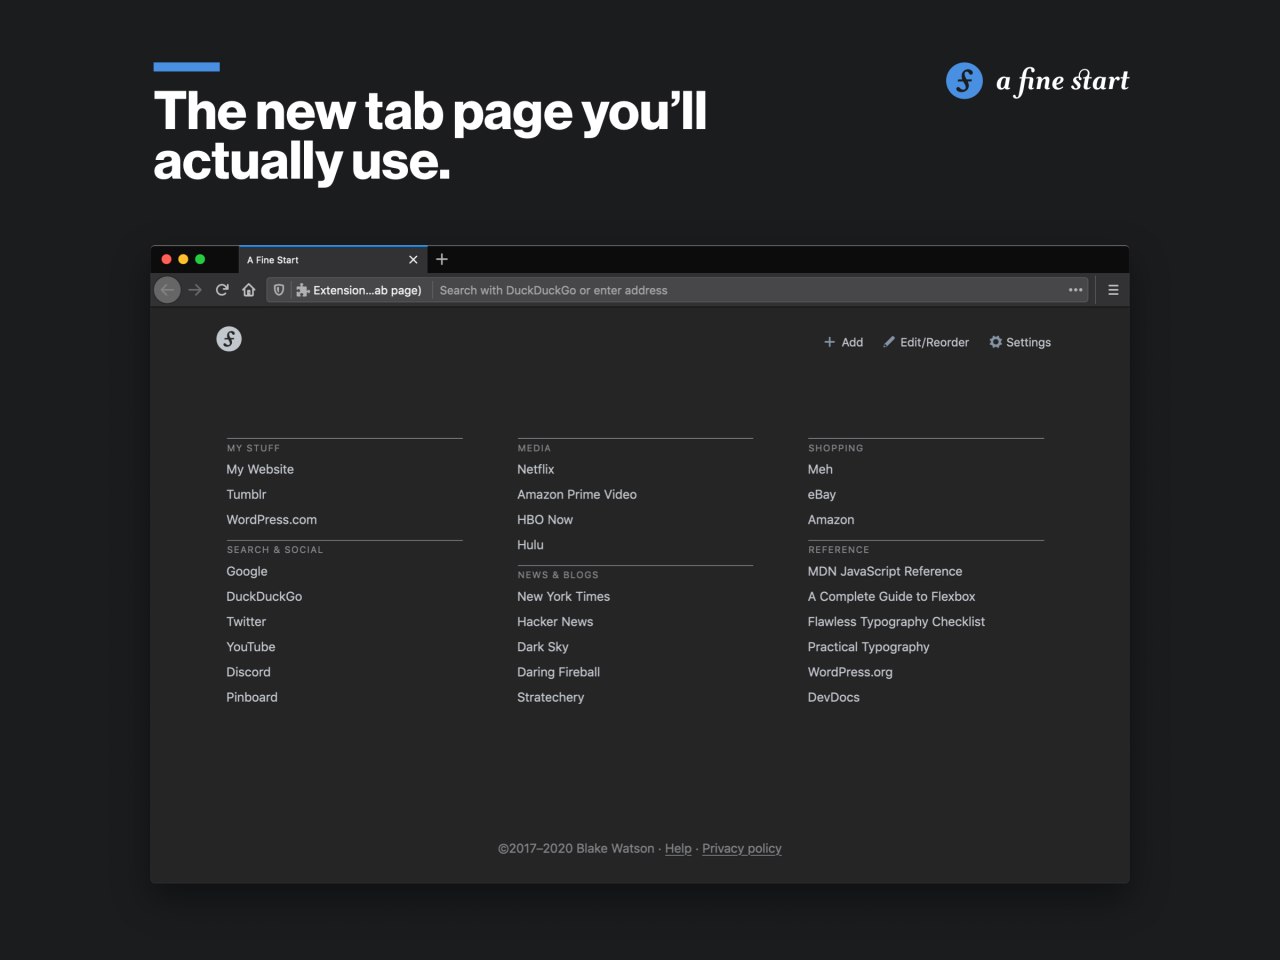Open the DuckDuckGo link
Screen dimensions: 1280x960
click(264, 596)
